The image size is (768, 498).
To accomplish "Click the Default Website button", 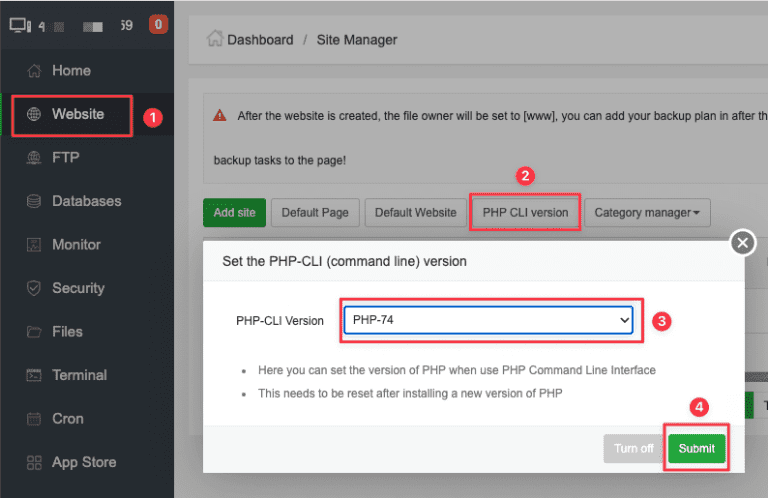I will pos(415,212).
